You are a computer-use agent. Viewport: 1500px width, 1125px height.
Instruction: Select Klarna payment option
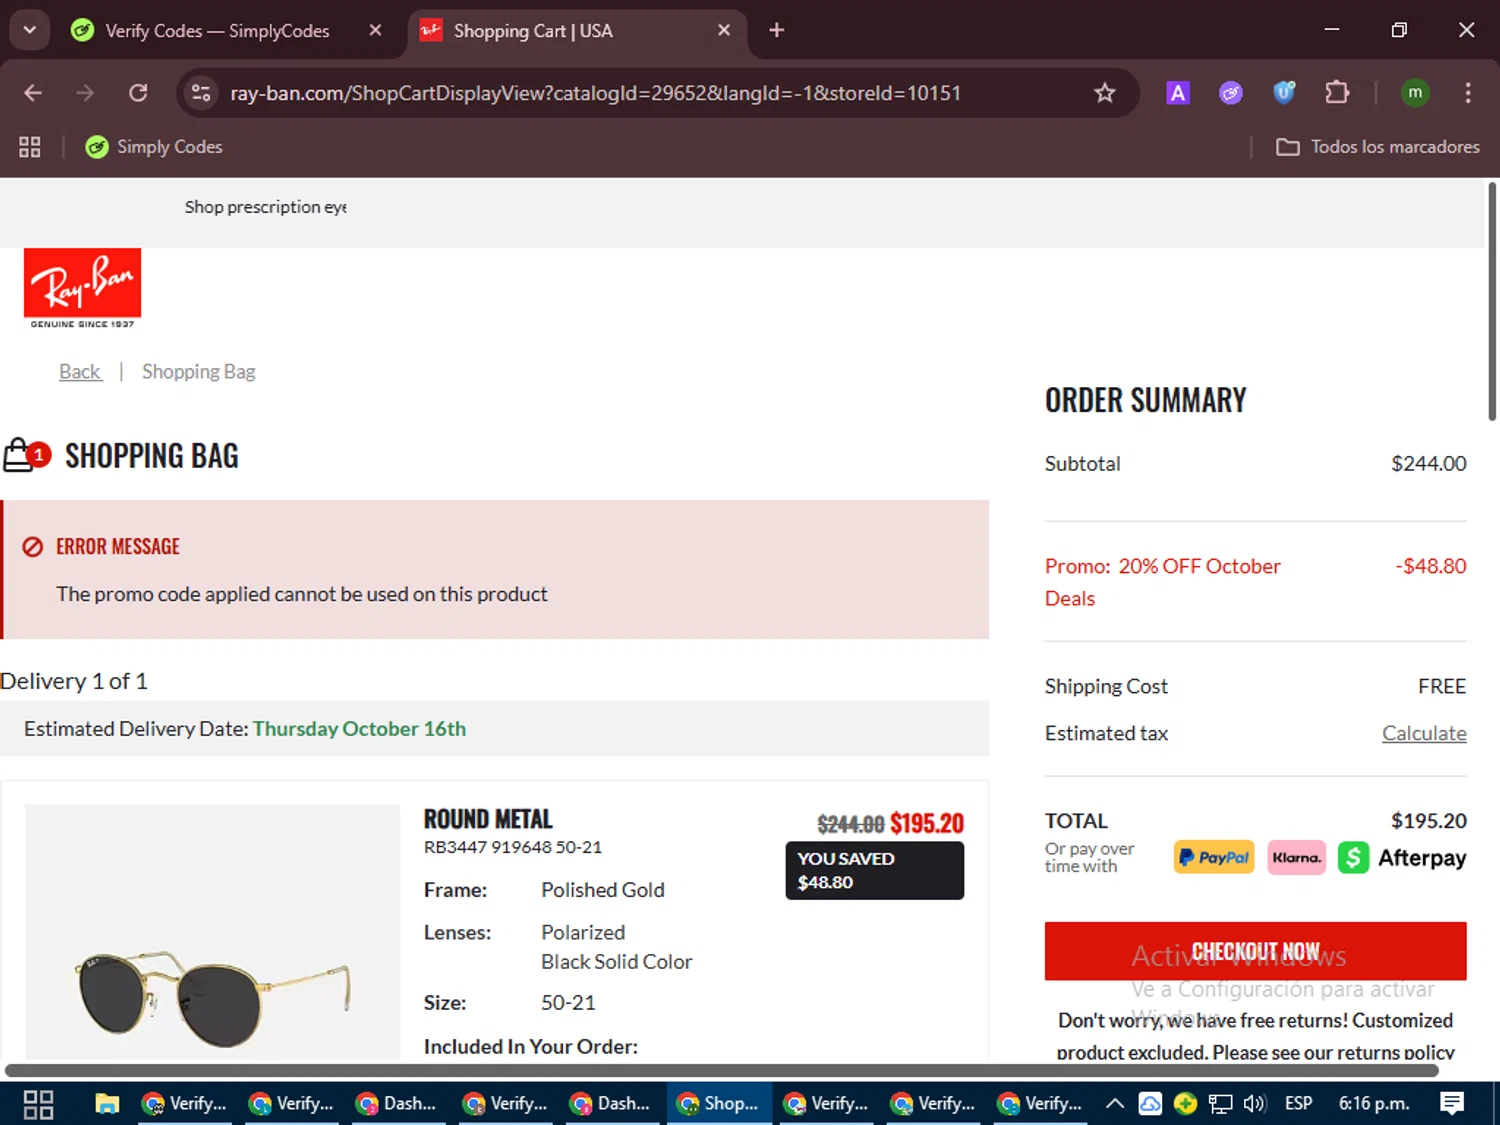pyautogui.click(x=1297, y=857)
